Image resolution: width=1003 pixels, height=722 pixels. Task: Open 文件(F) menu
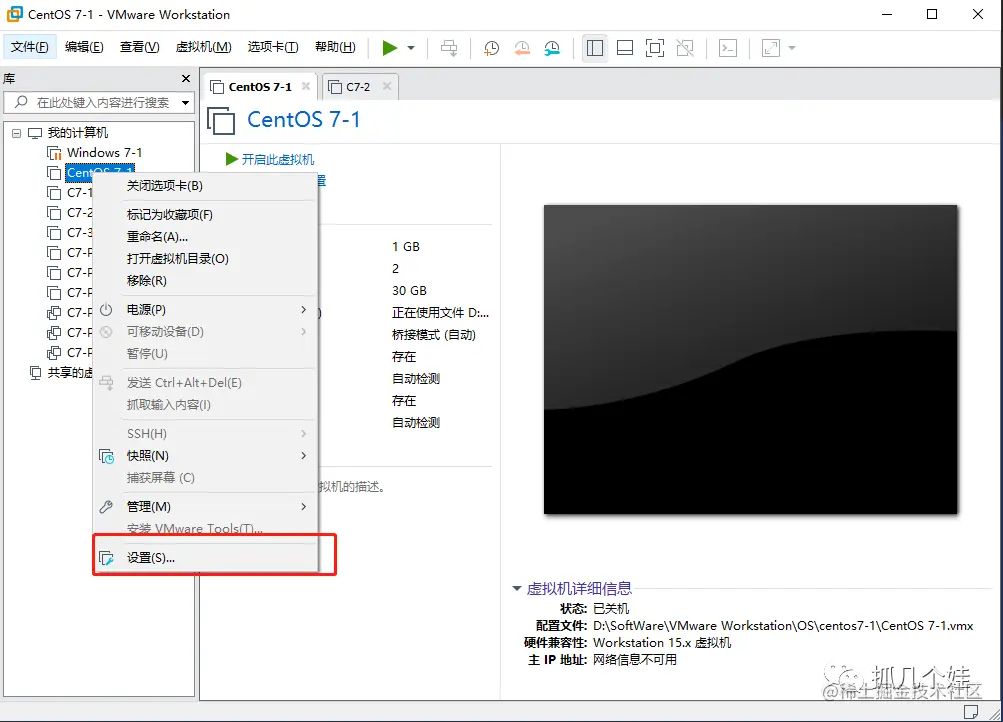coord(29,47)
